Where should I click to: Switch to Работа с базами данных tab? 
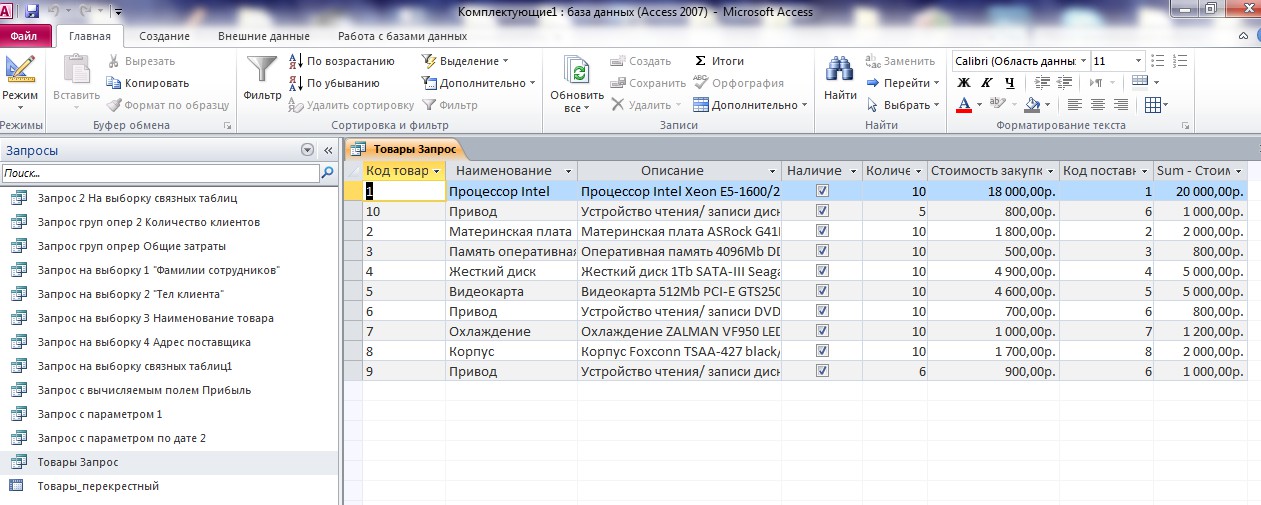coord(402,36)
